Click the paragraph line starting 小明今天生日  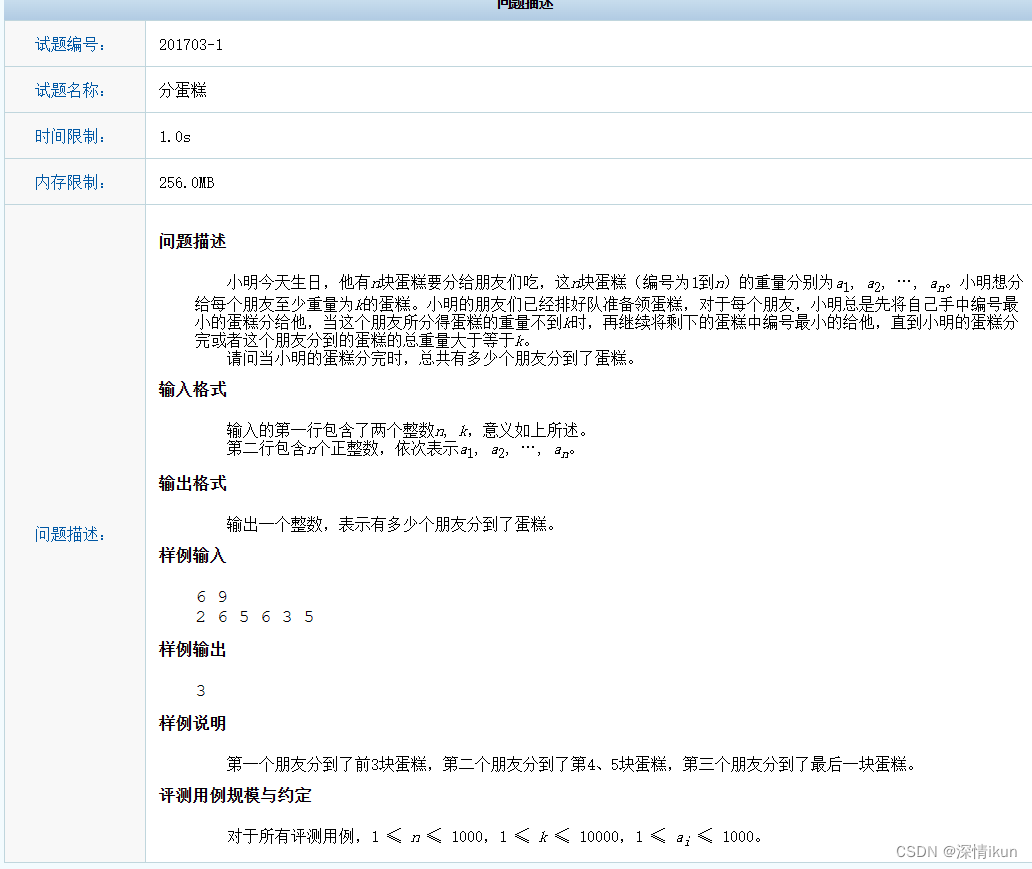[x=625, y=283]
